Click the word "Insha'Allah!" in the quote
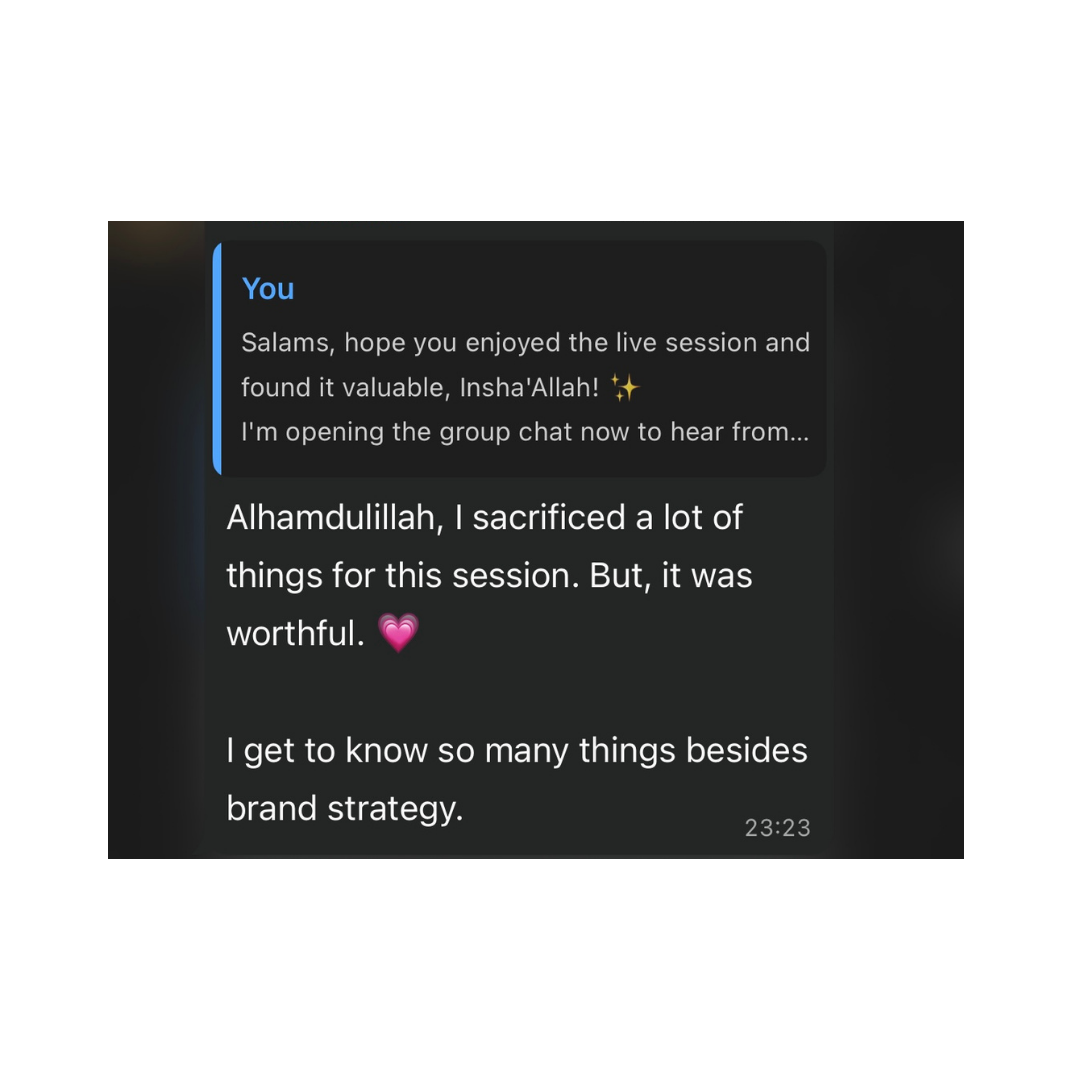Screen dimensions: 1080x1080 529,387
